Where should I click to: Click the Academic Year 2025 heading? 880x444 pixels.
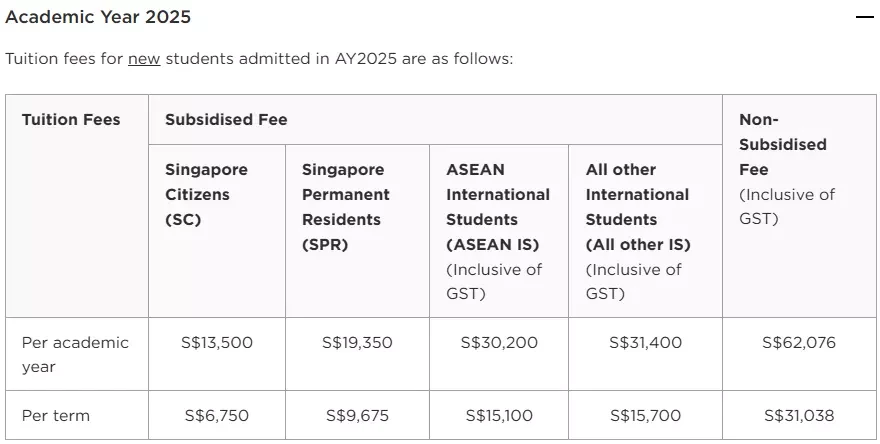(x=98, y=17)
